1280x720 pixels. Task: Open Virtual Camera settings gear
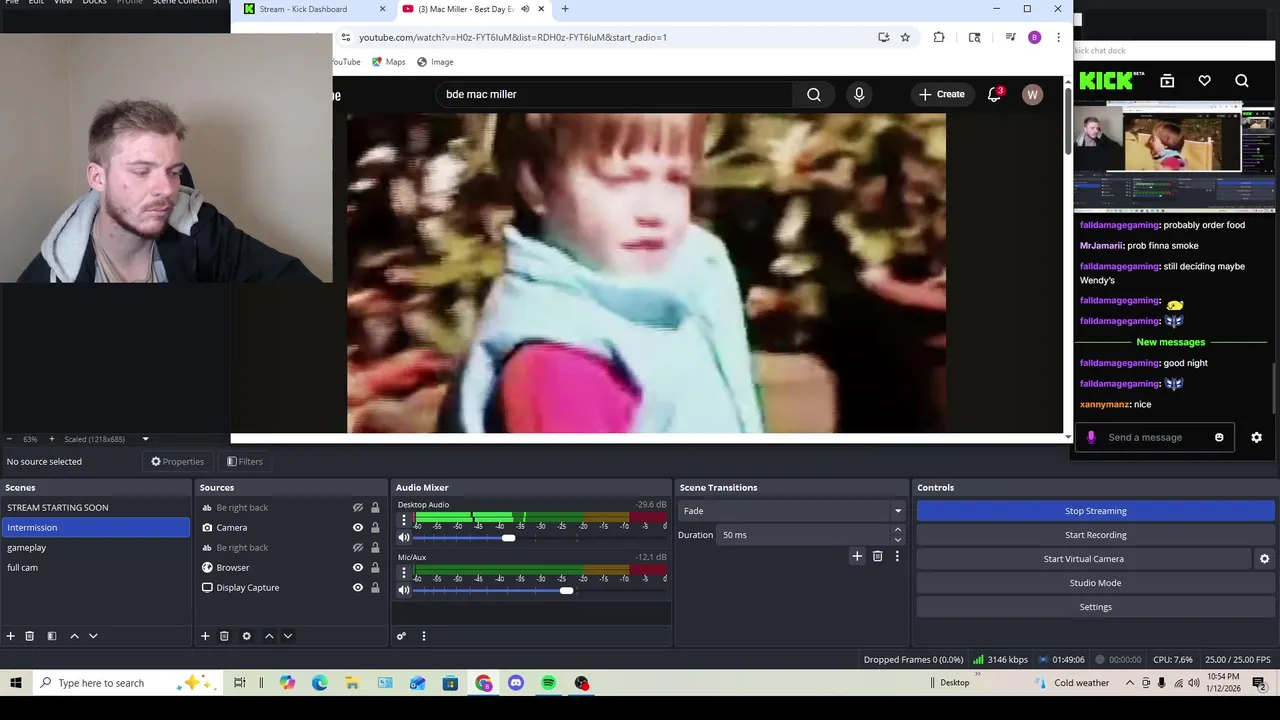(x=1264, y=559)
